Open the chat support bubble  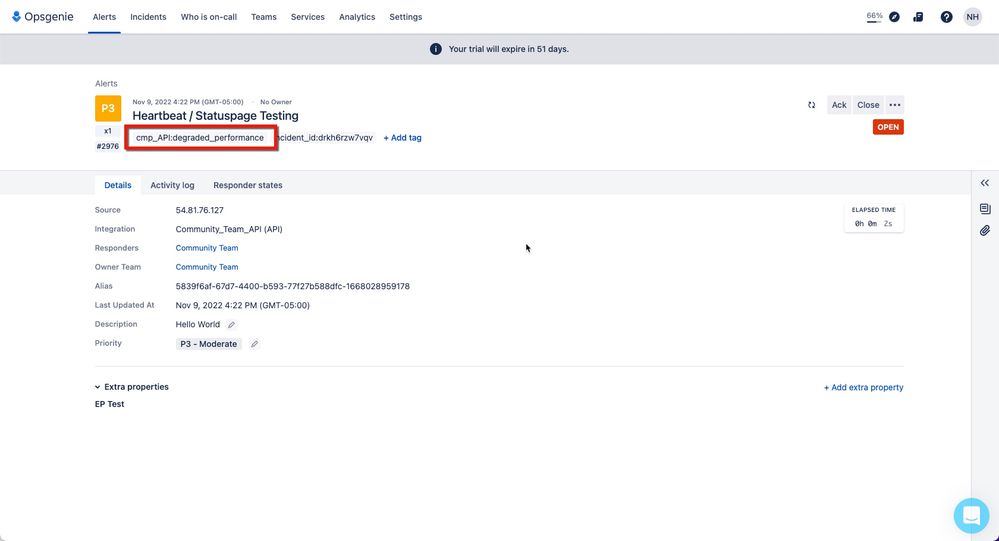pos(971,516)
